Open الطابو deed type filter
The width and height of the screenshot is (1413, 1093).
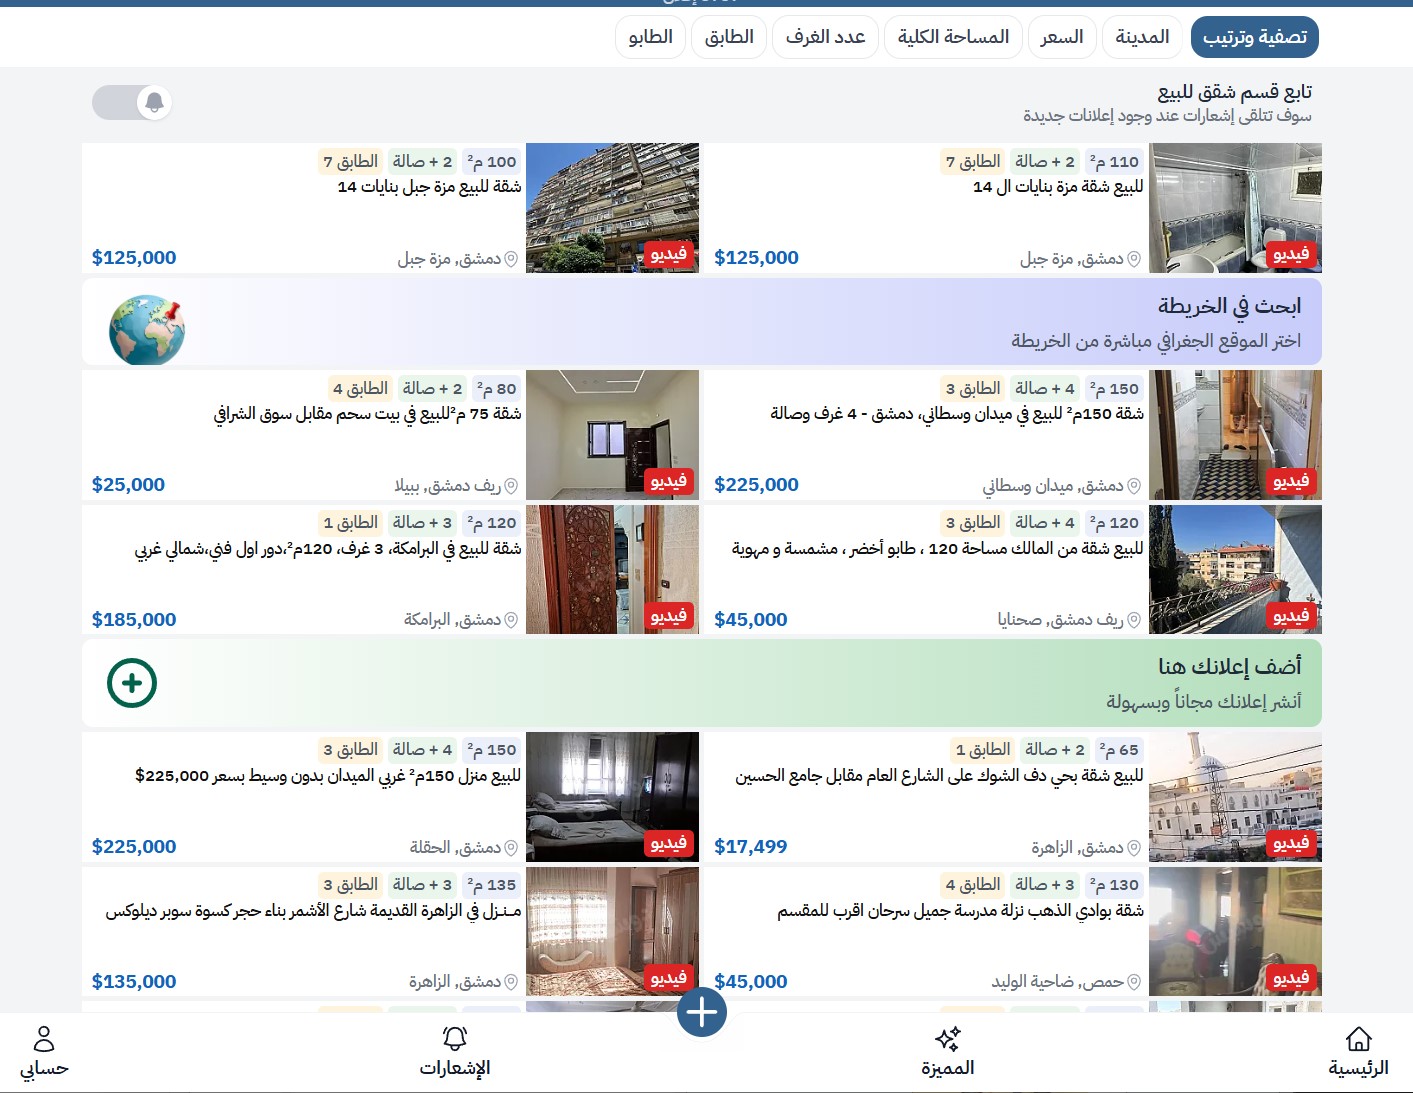[x=651, y=37]
